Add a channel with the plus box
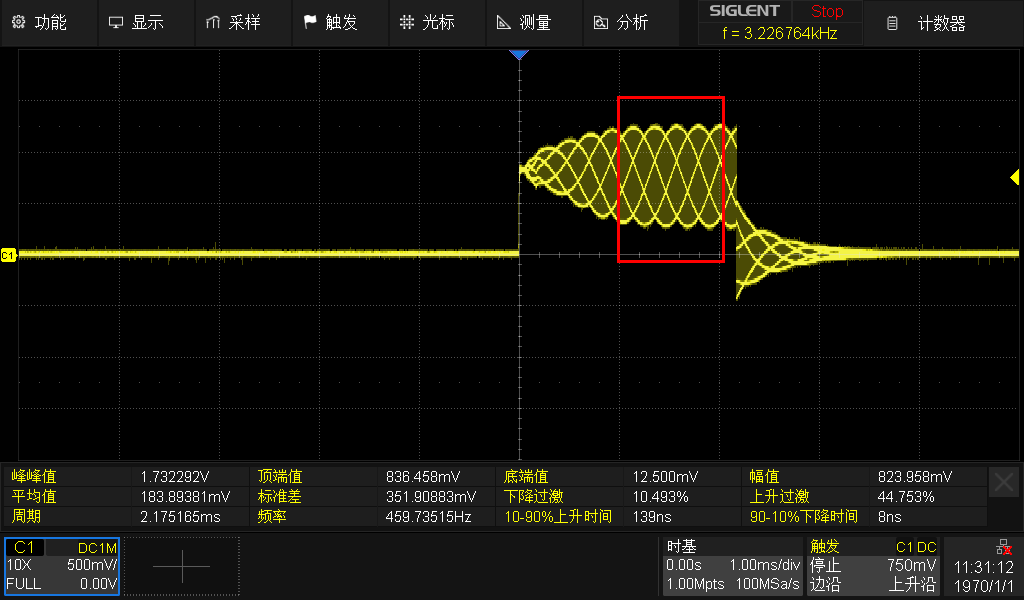1024x600 pixels. pos(182,566)
